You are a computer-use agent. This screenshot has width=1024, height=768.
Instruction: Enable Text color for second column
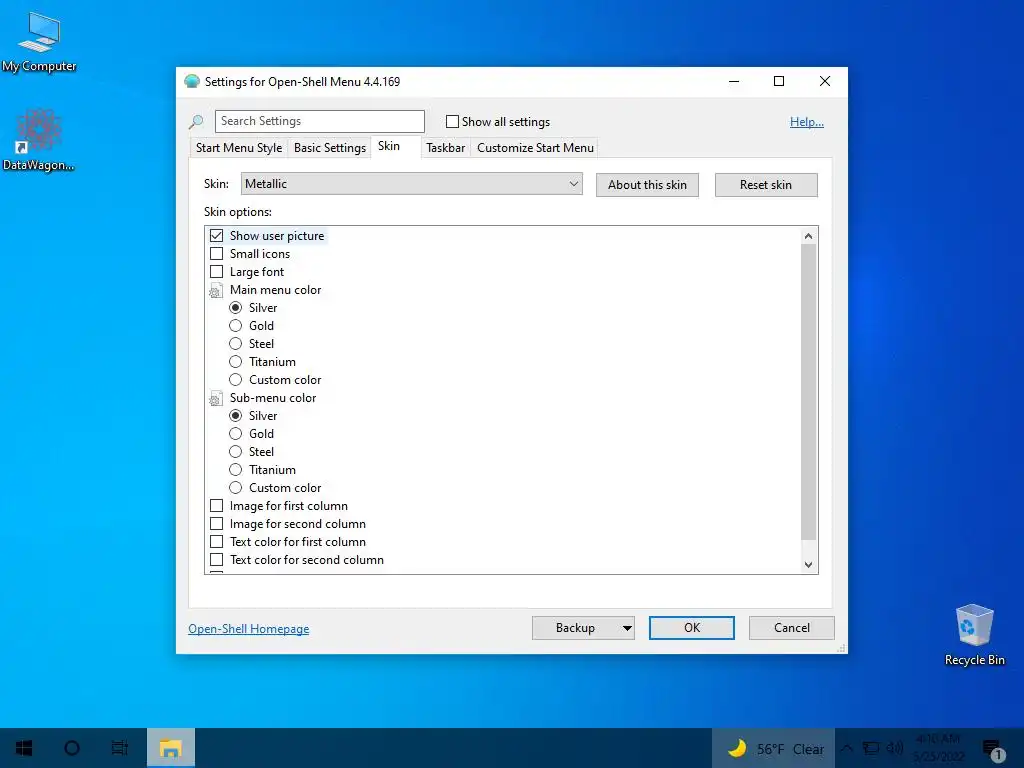point(217,560)
